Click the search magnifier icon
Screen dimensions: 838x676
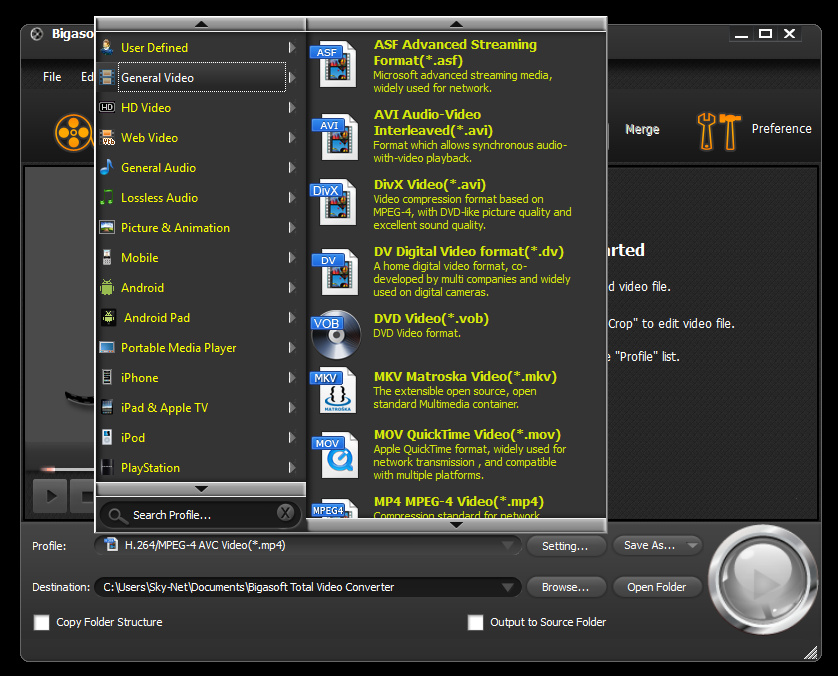[x=117, y=515]
